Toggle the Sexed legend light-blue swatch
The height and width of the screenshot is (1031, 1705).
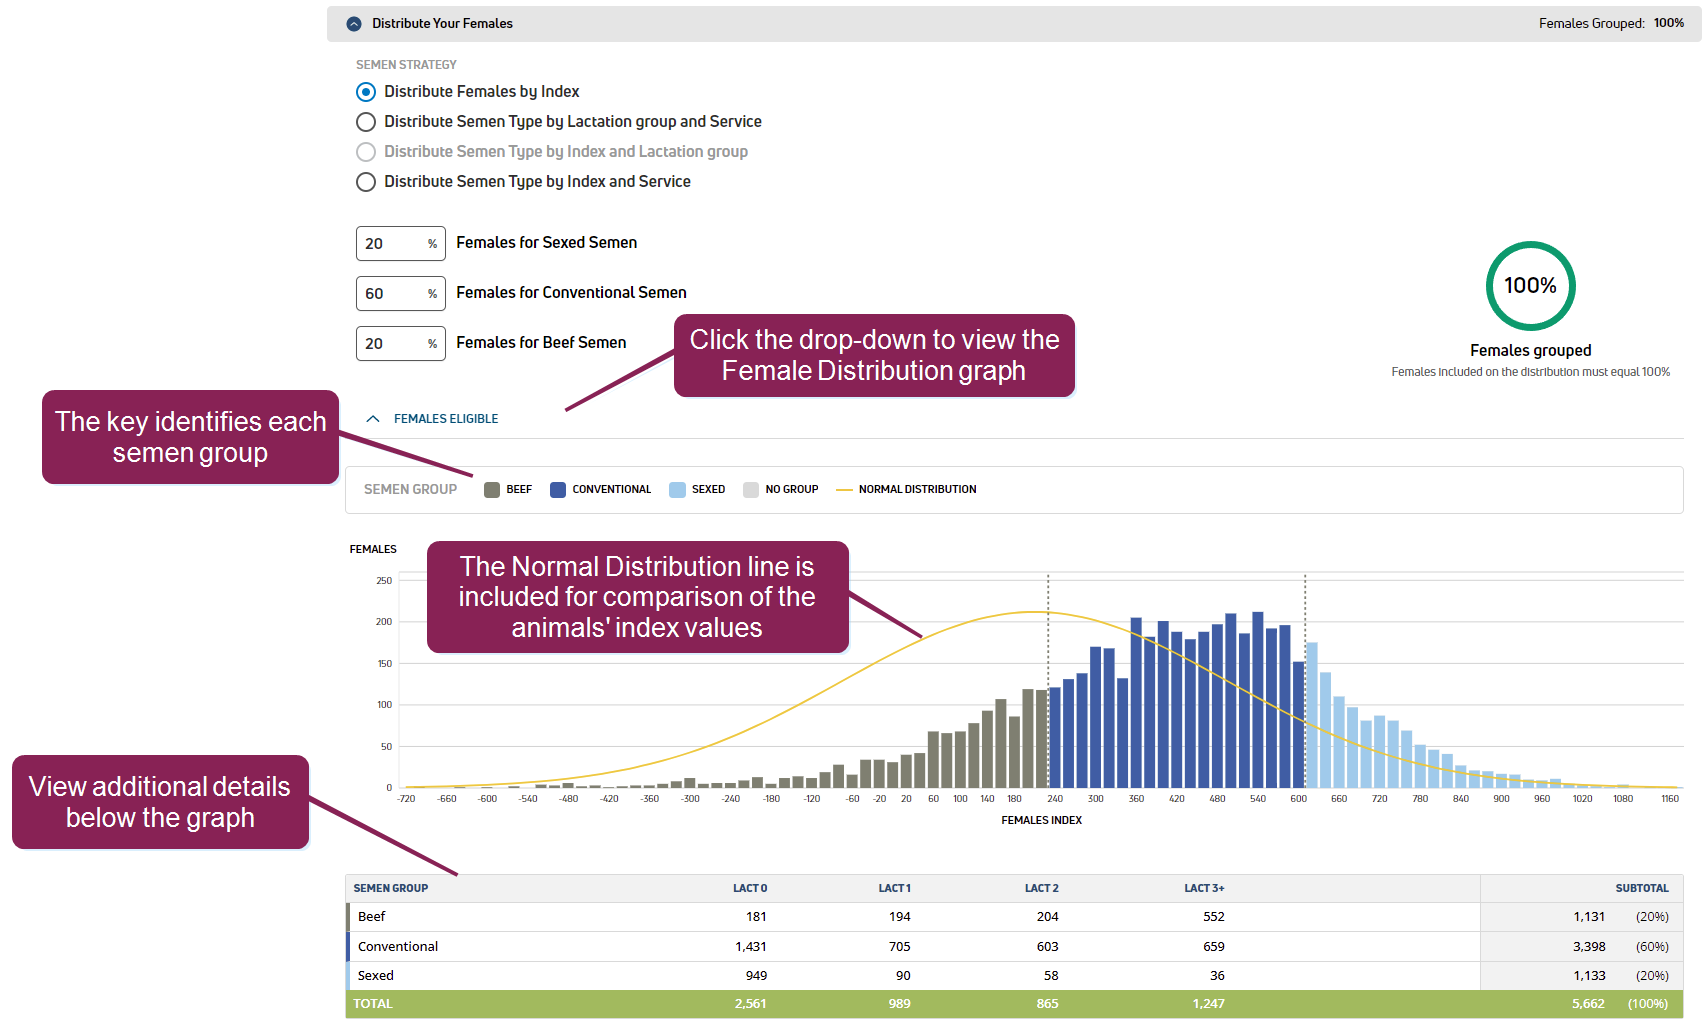coord(677,490)
